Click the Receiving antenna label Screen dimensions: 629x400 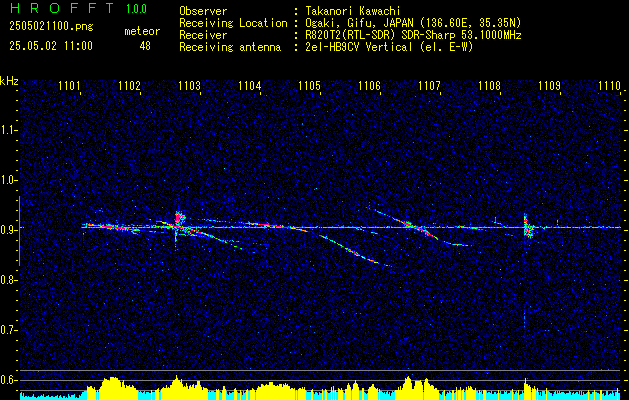[x=230, y=47]
